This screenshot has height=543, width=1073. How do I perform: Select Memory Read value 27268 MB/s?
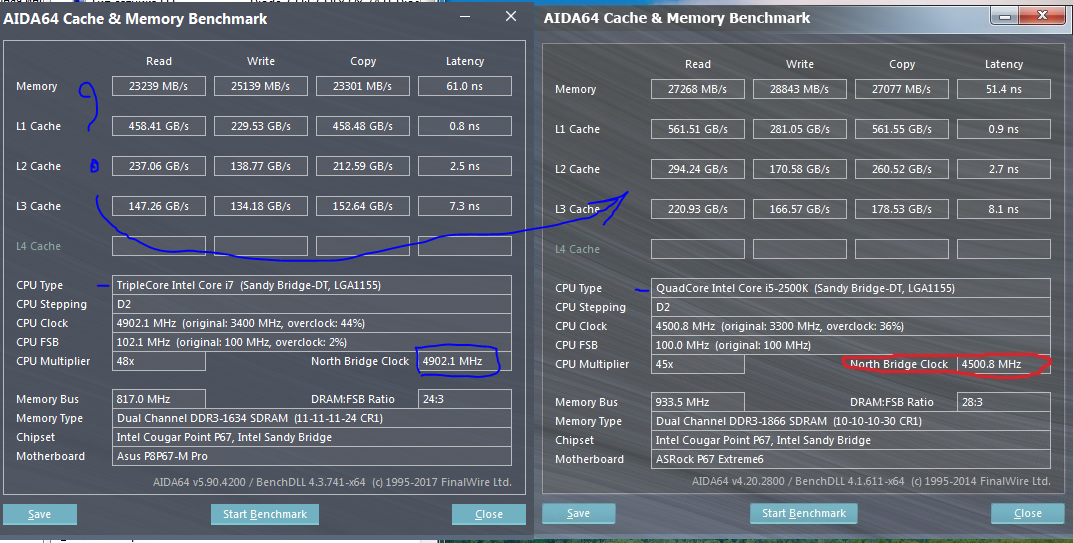coord(697,89)
